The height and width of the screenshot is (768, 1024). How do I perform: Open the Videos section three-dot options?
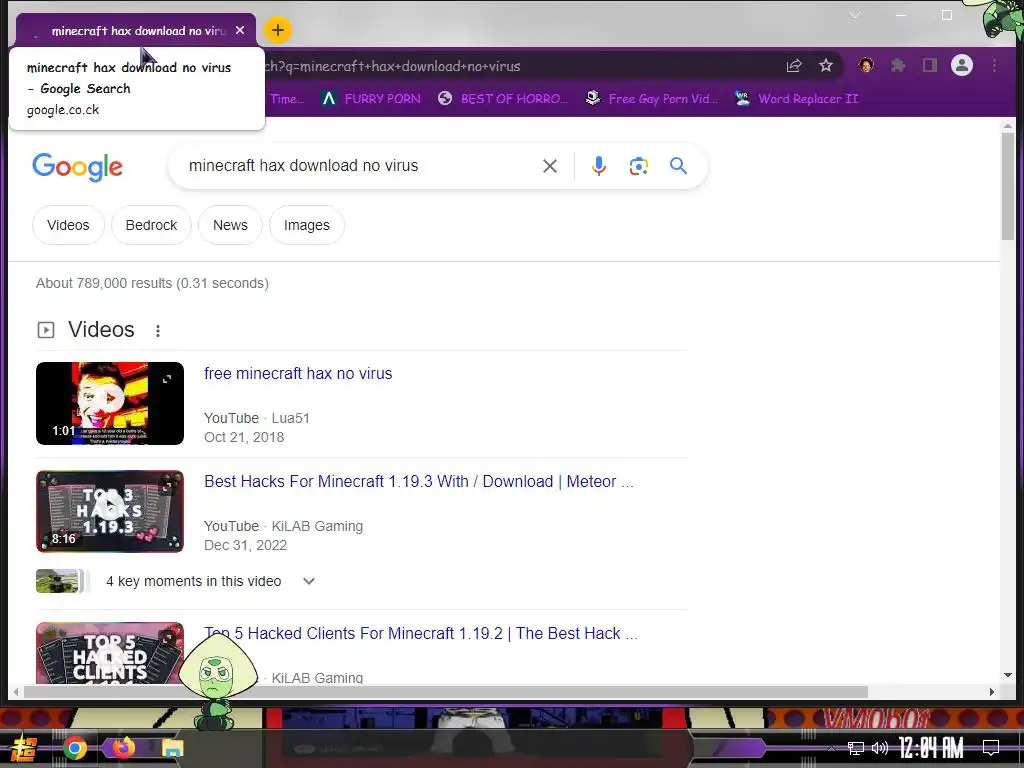(157, 331)
